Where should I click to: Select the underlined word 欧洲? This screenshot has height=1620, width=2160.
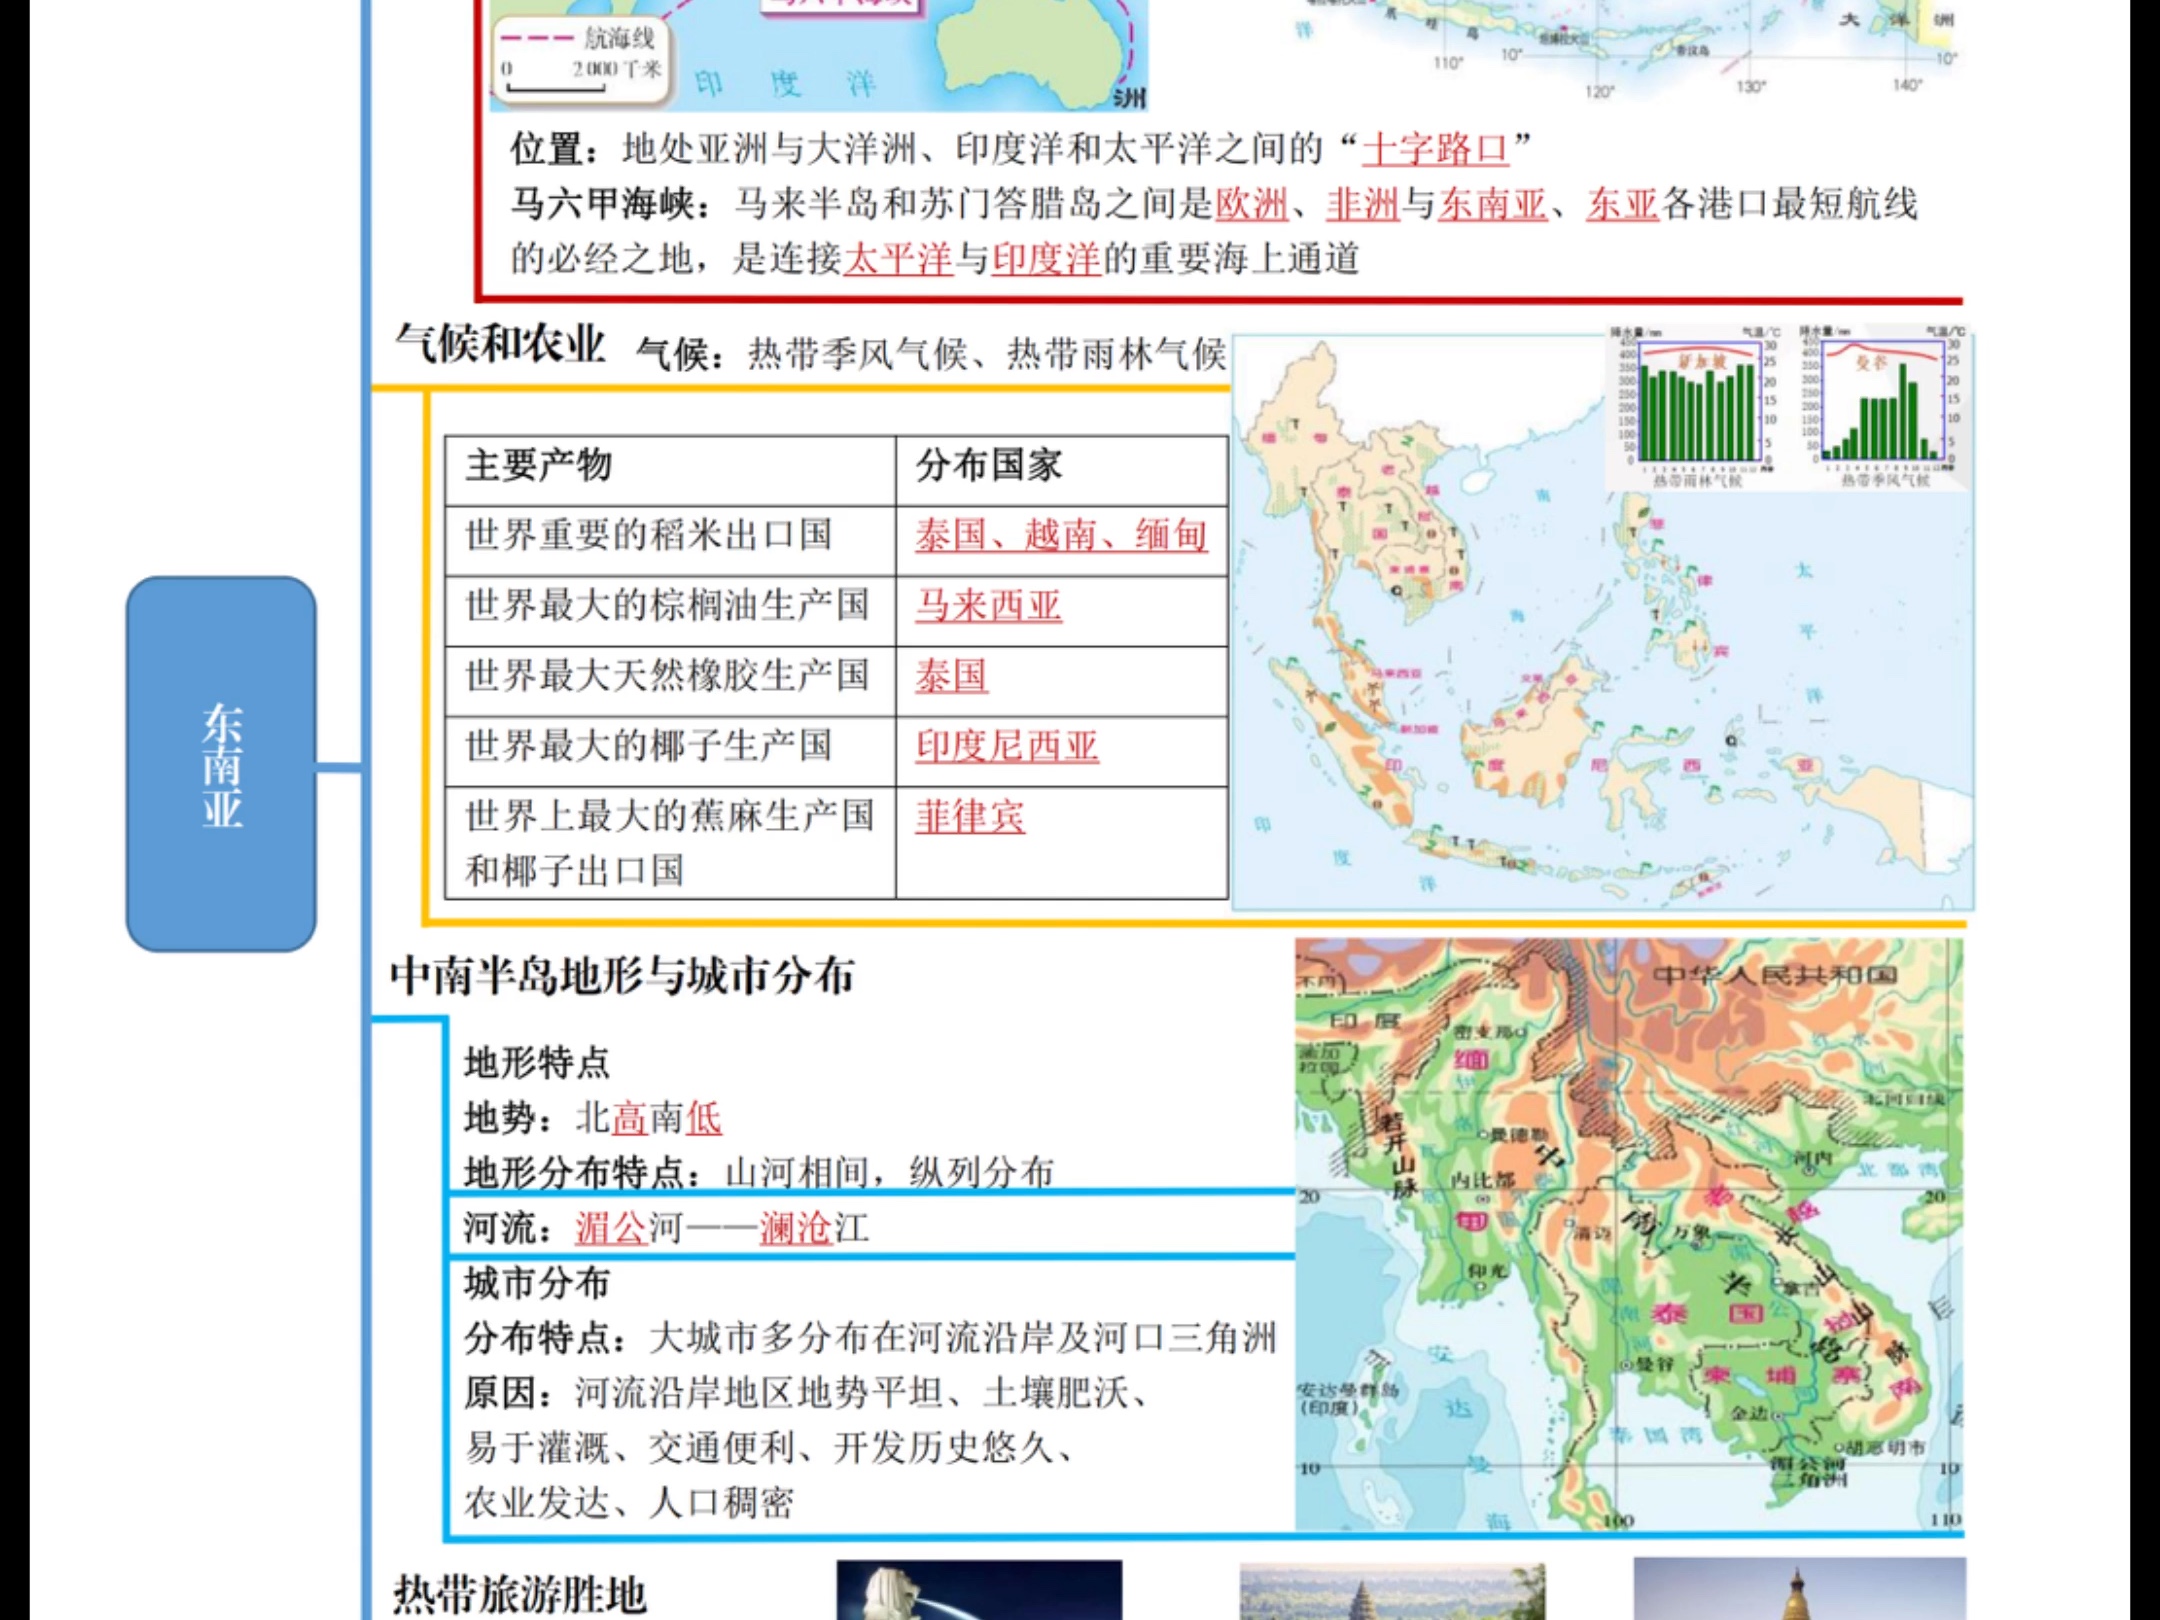coord(1252,204)
